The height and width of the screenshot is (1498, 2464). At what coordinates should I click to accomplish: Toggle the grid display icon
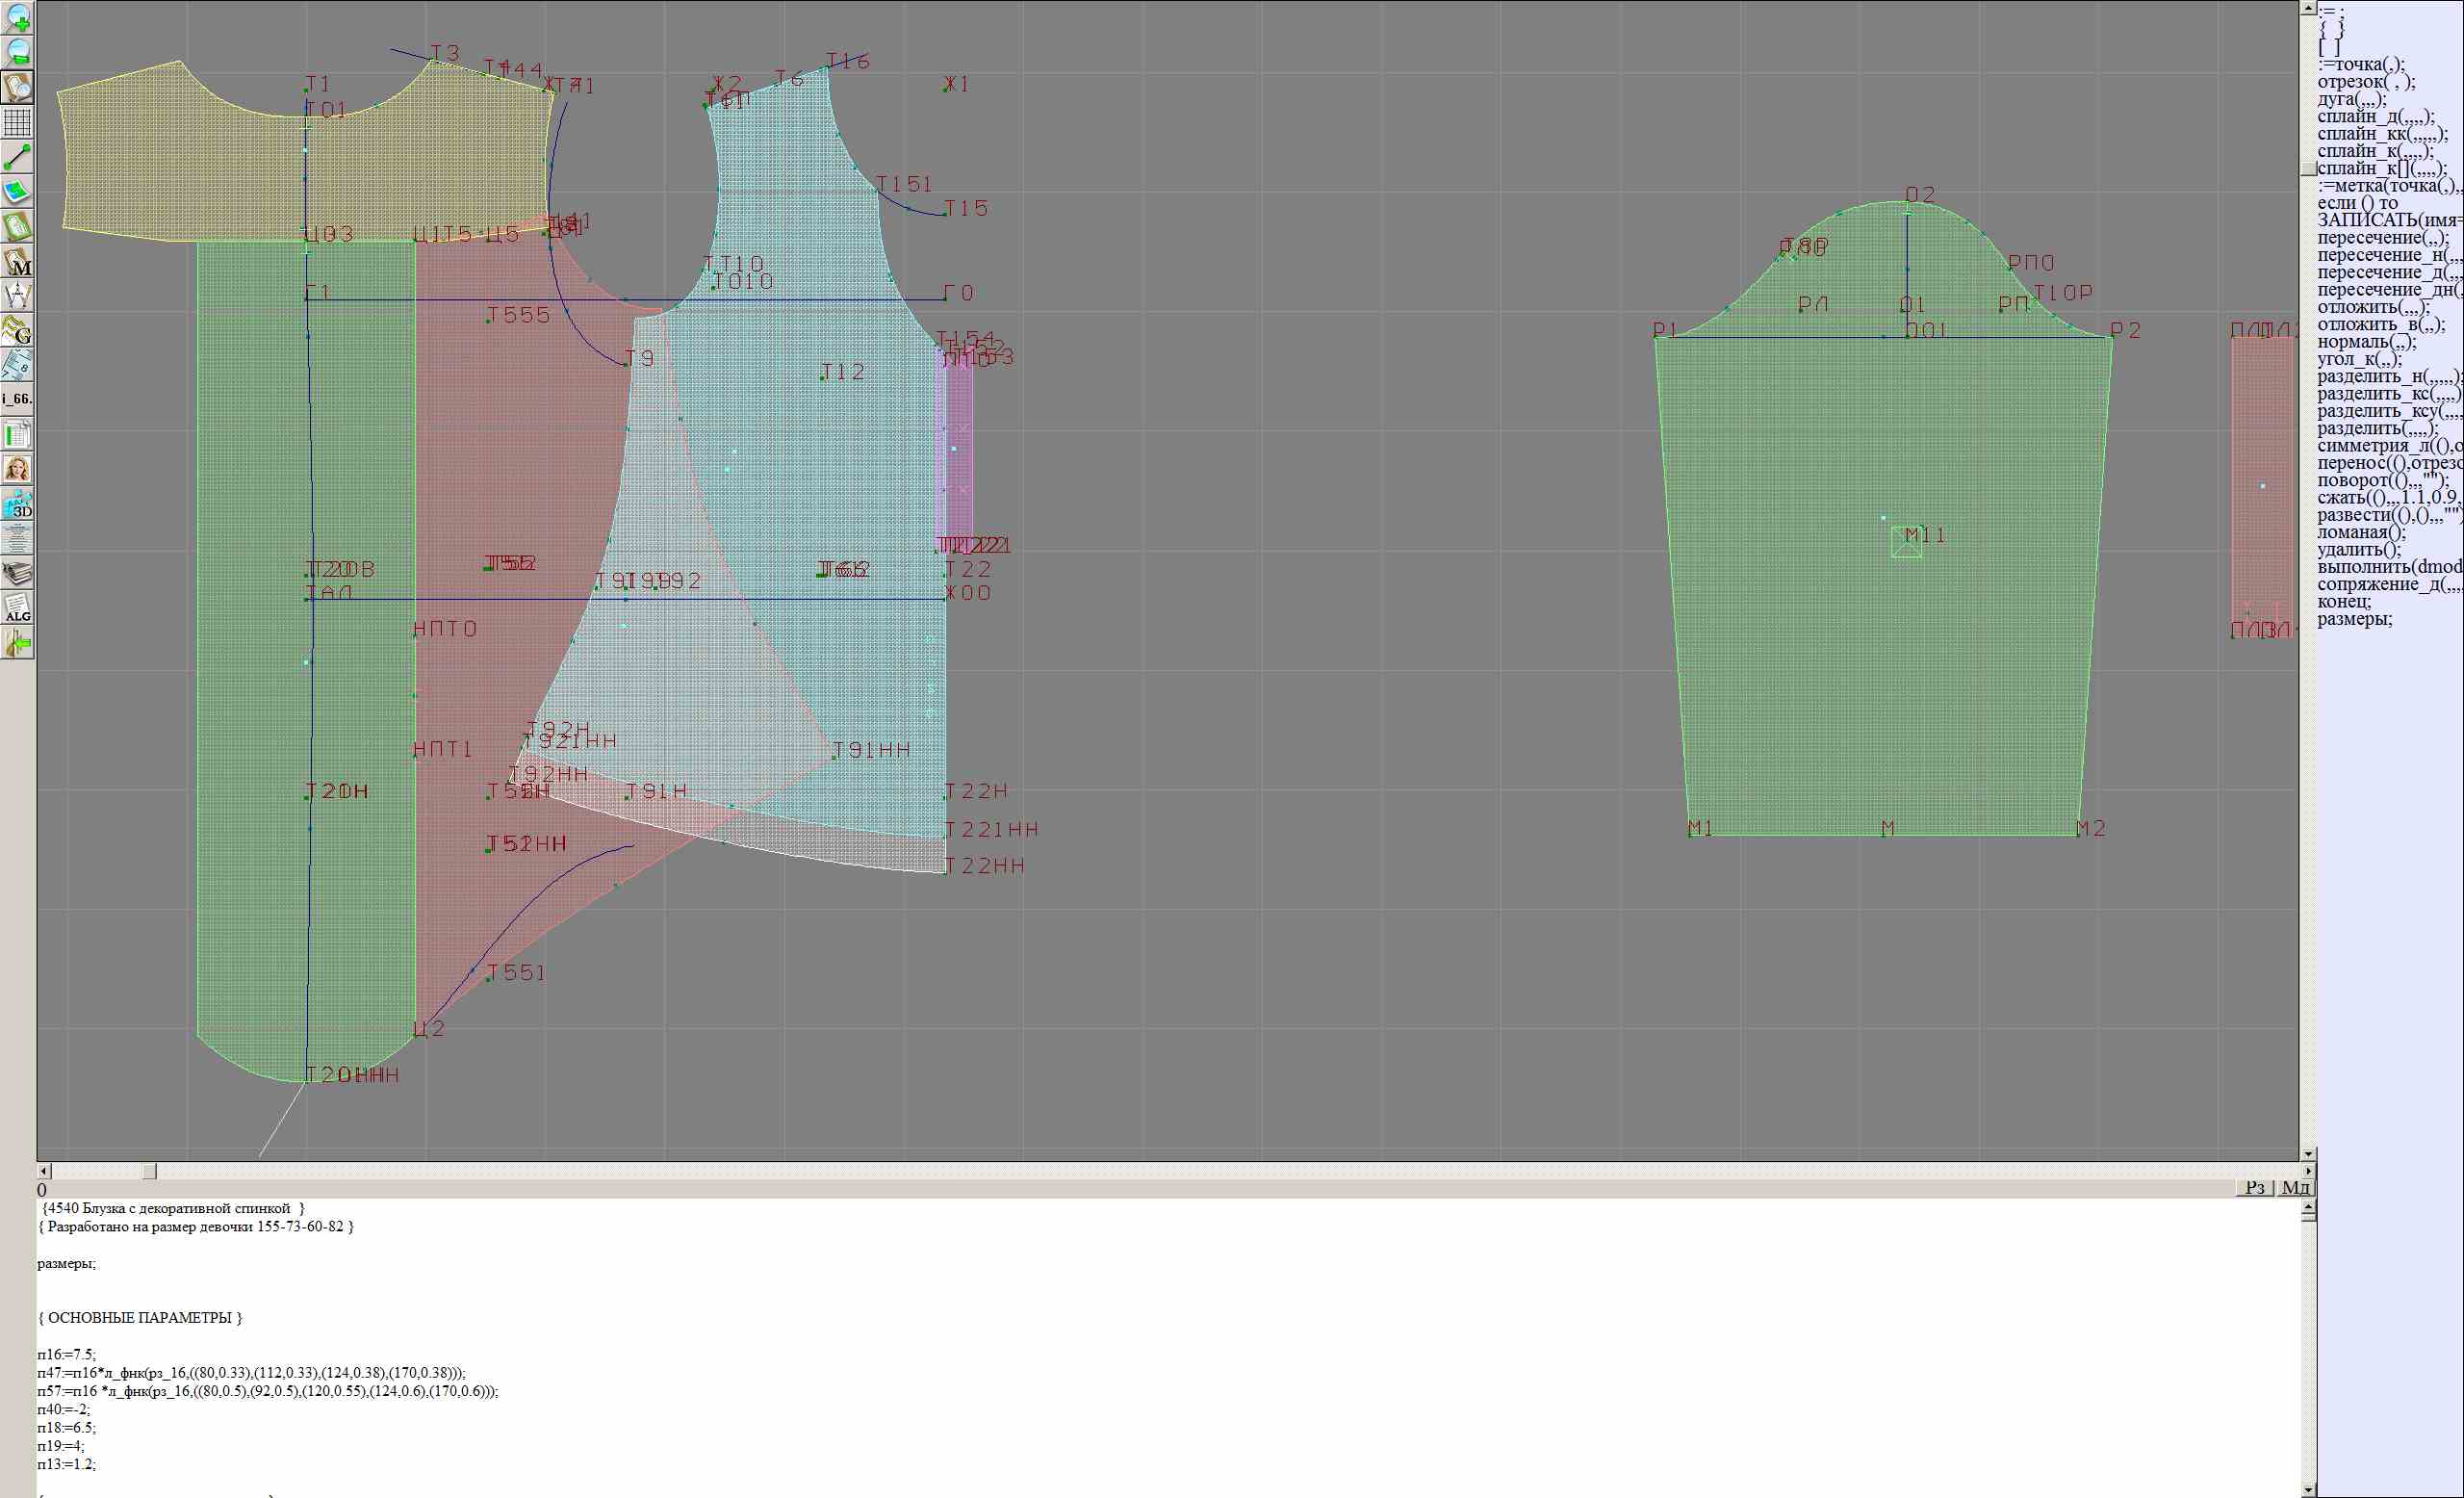tap(18, 122)
